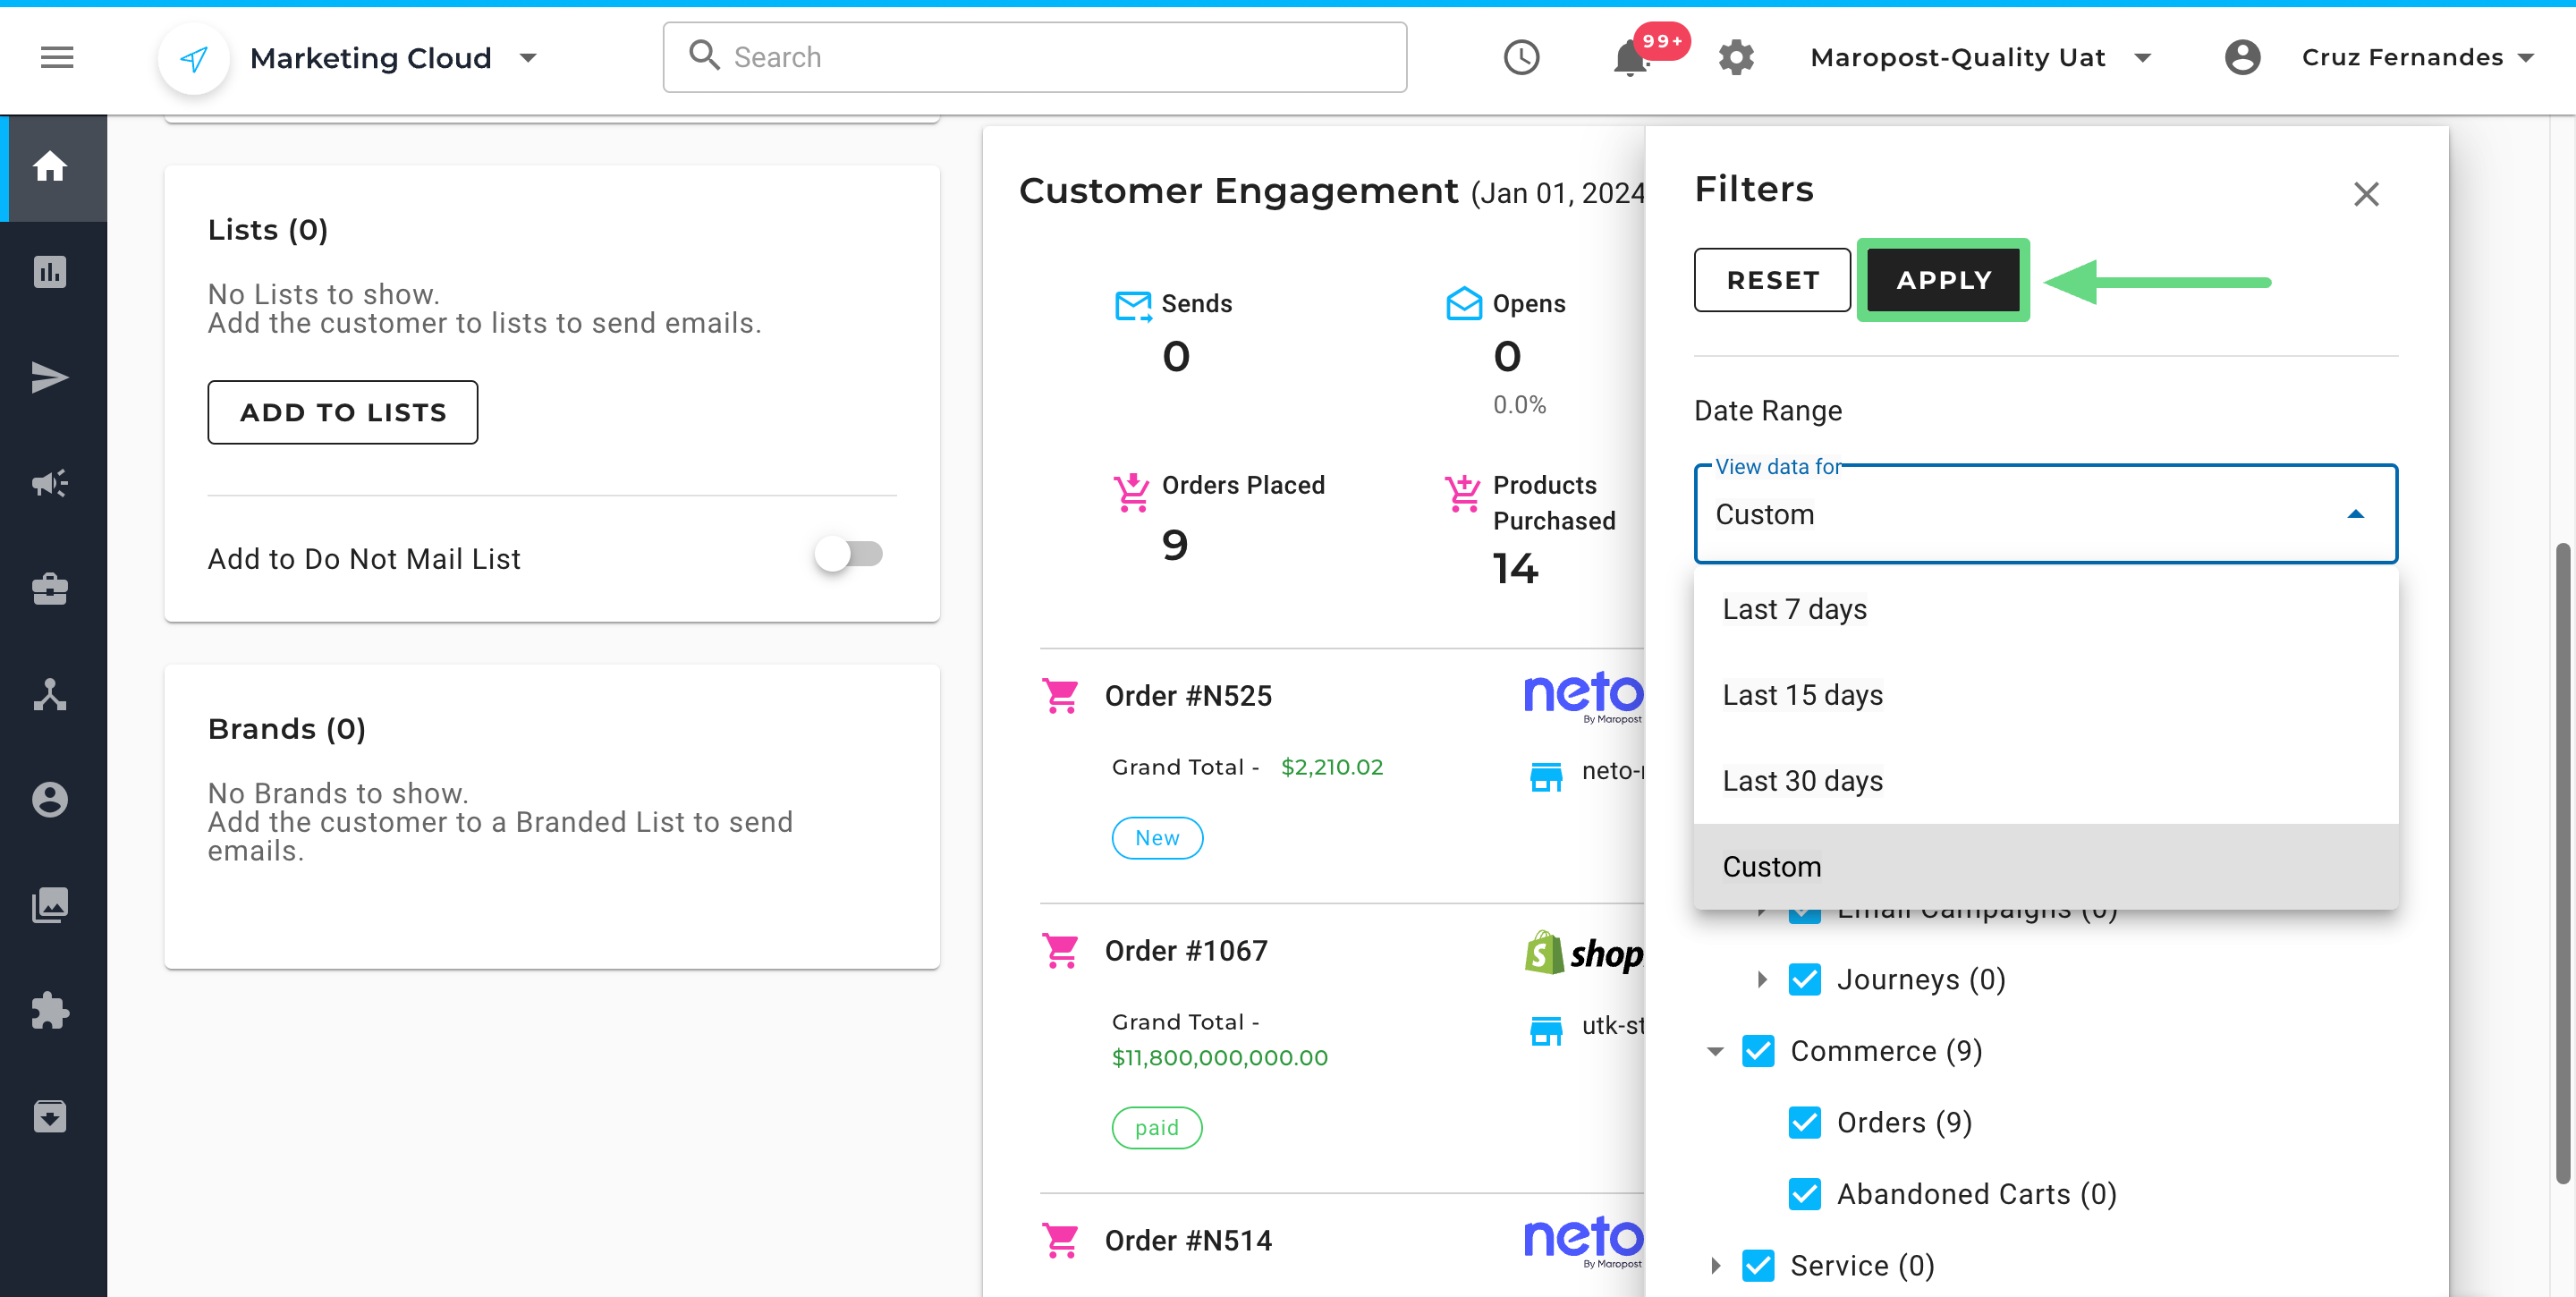Screen dimensions: 2576x1297
Task: Click the neto logo on Order #N525
Action: point(1583,696)
